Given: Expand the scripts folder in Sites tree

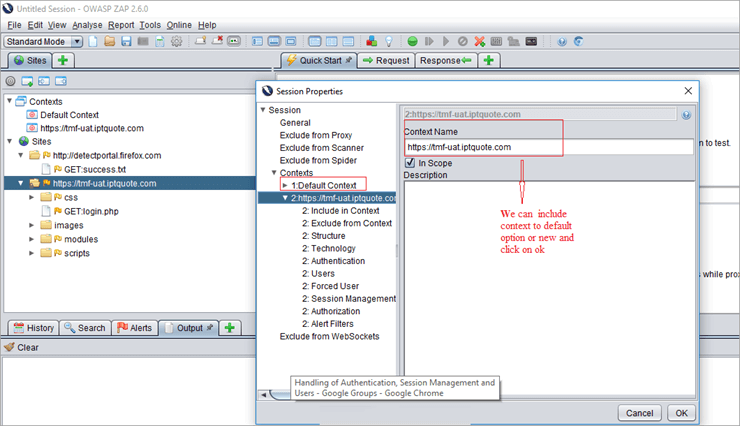Looking at the screenshot, I should (32, 253).
